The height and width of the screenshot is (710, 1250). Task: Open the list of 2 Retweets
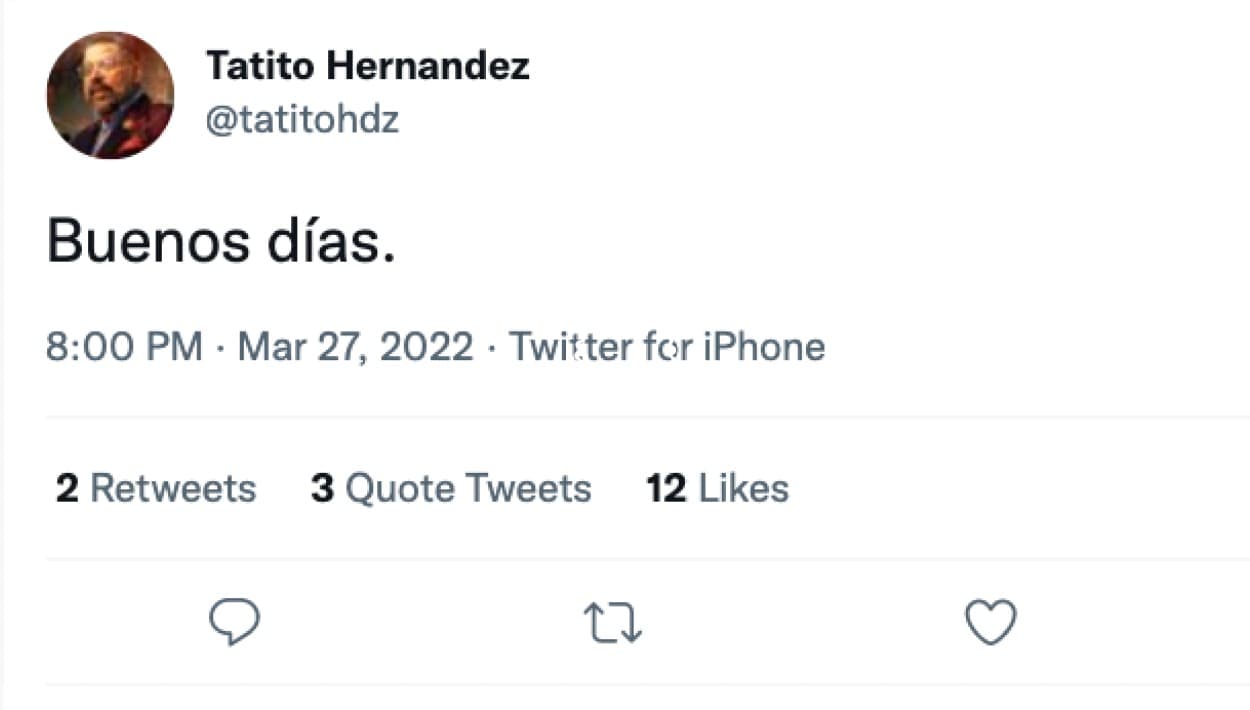(155, 488)
